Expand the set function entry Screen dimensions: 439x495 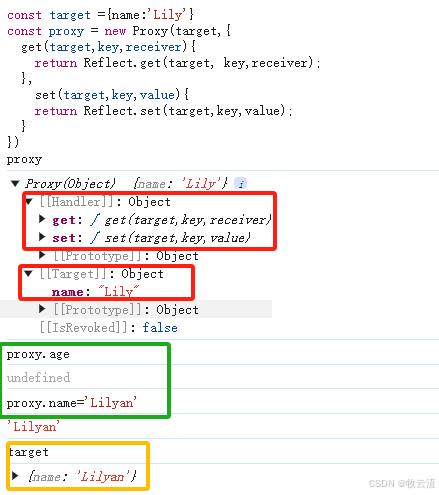click(x=42, y=237)
